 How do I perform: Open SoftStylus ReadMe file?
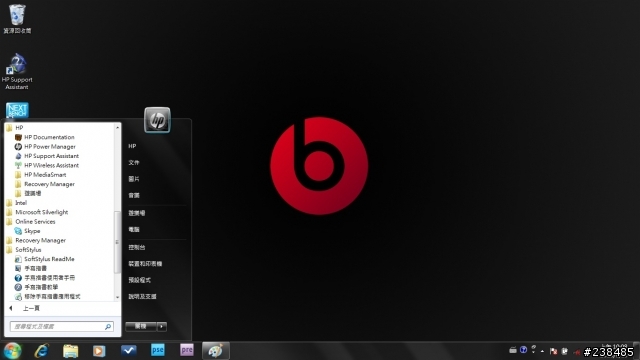pyautogui.click(x=44, y=259)
